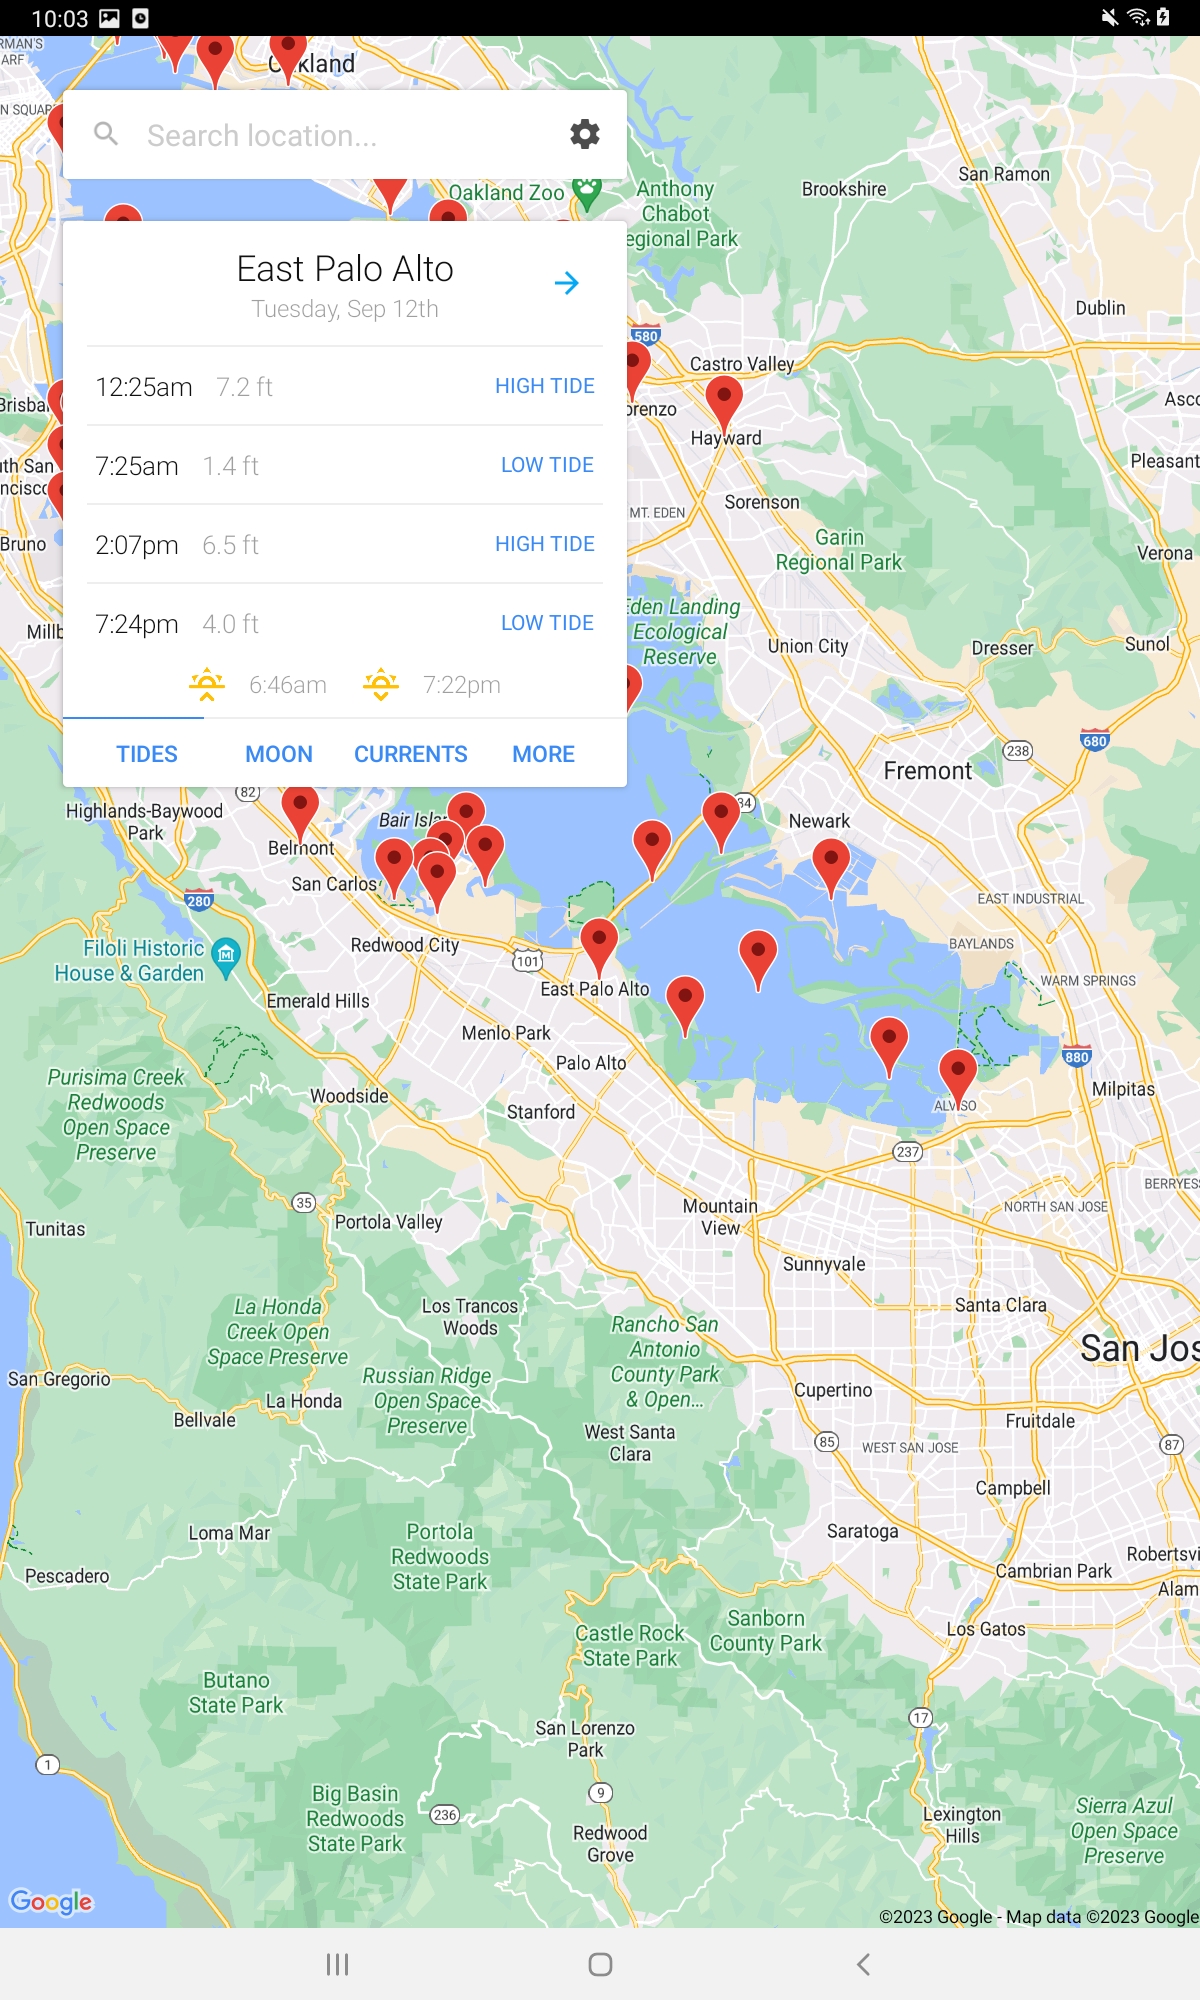
Task: Tap the Sunnyvale label on map
Action: click(824, 1264)
